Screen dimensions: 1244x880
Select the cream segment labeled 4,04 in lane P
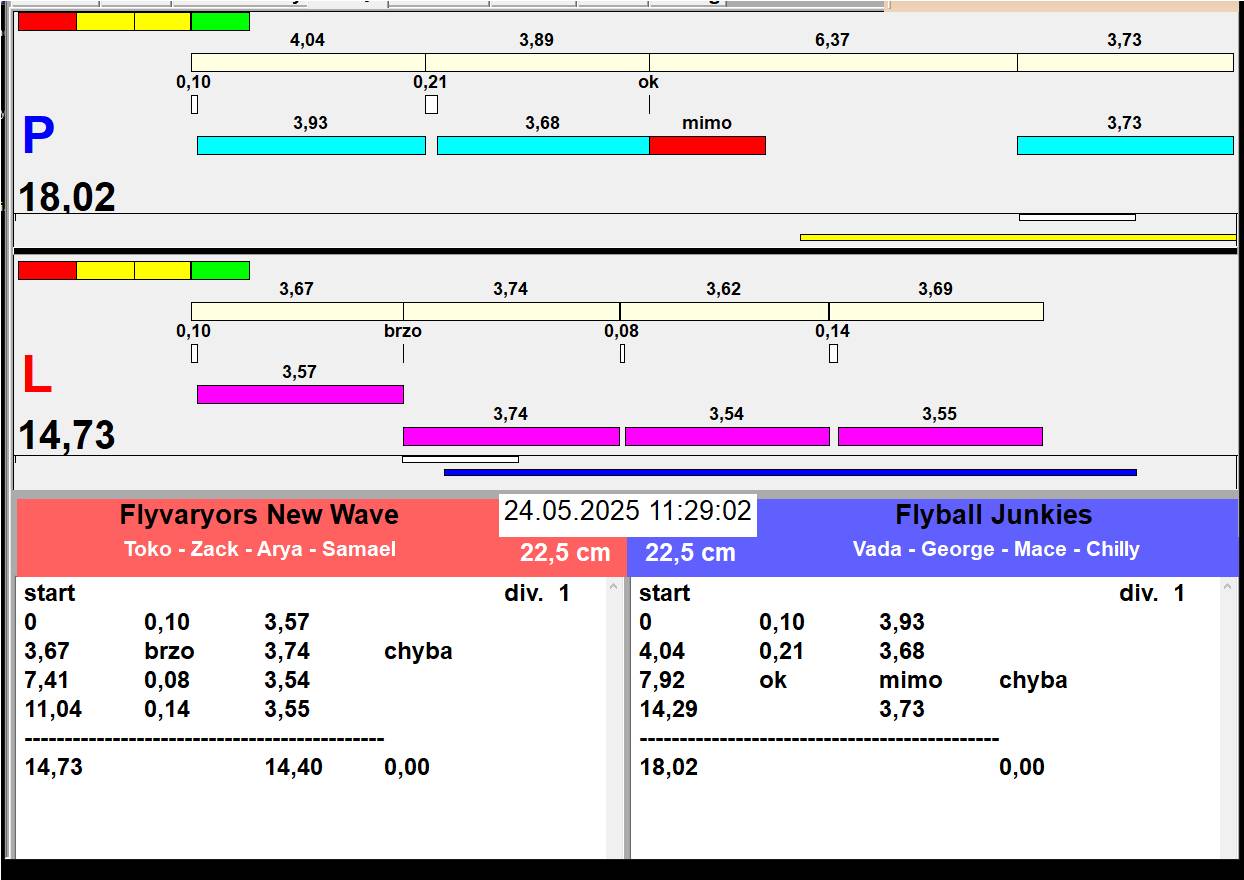point(308,62)
